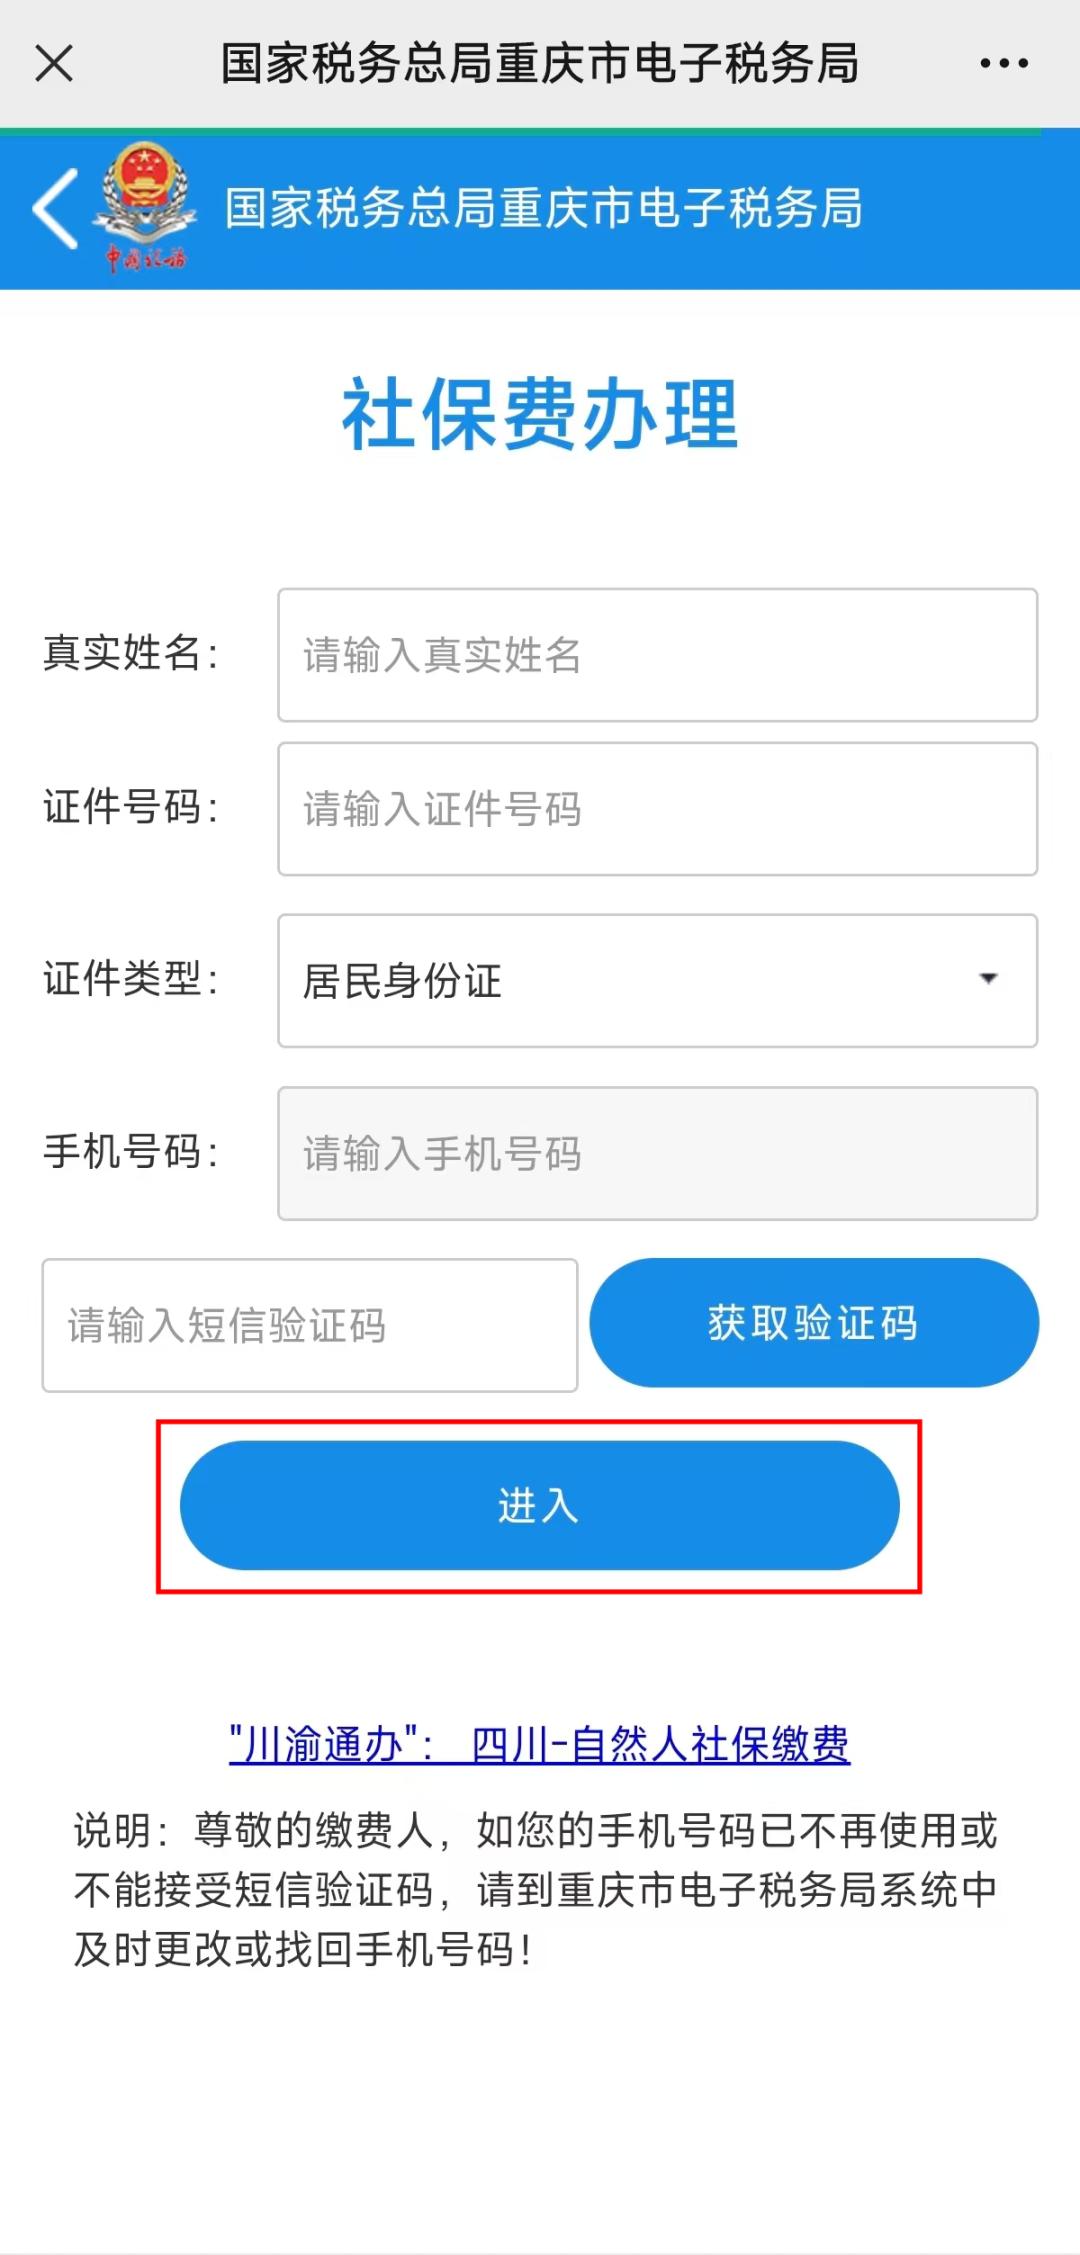The height and width of the screenshot is (2255, 1080).
Task: Open the 川渝通办 四川-自然人社保缴费 link
Action: point(539,1745)
